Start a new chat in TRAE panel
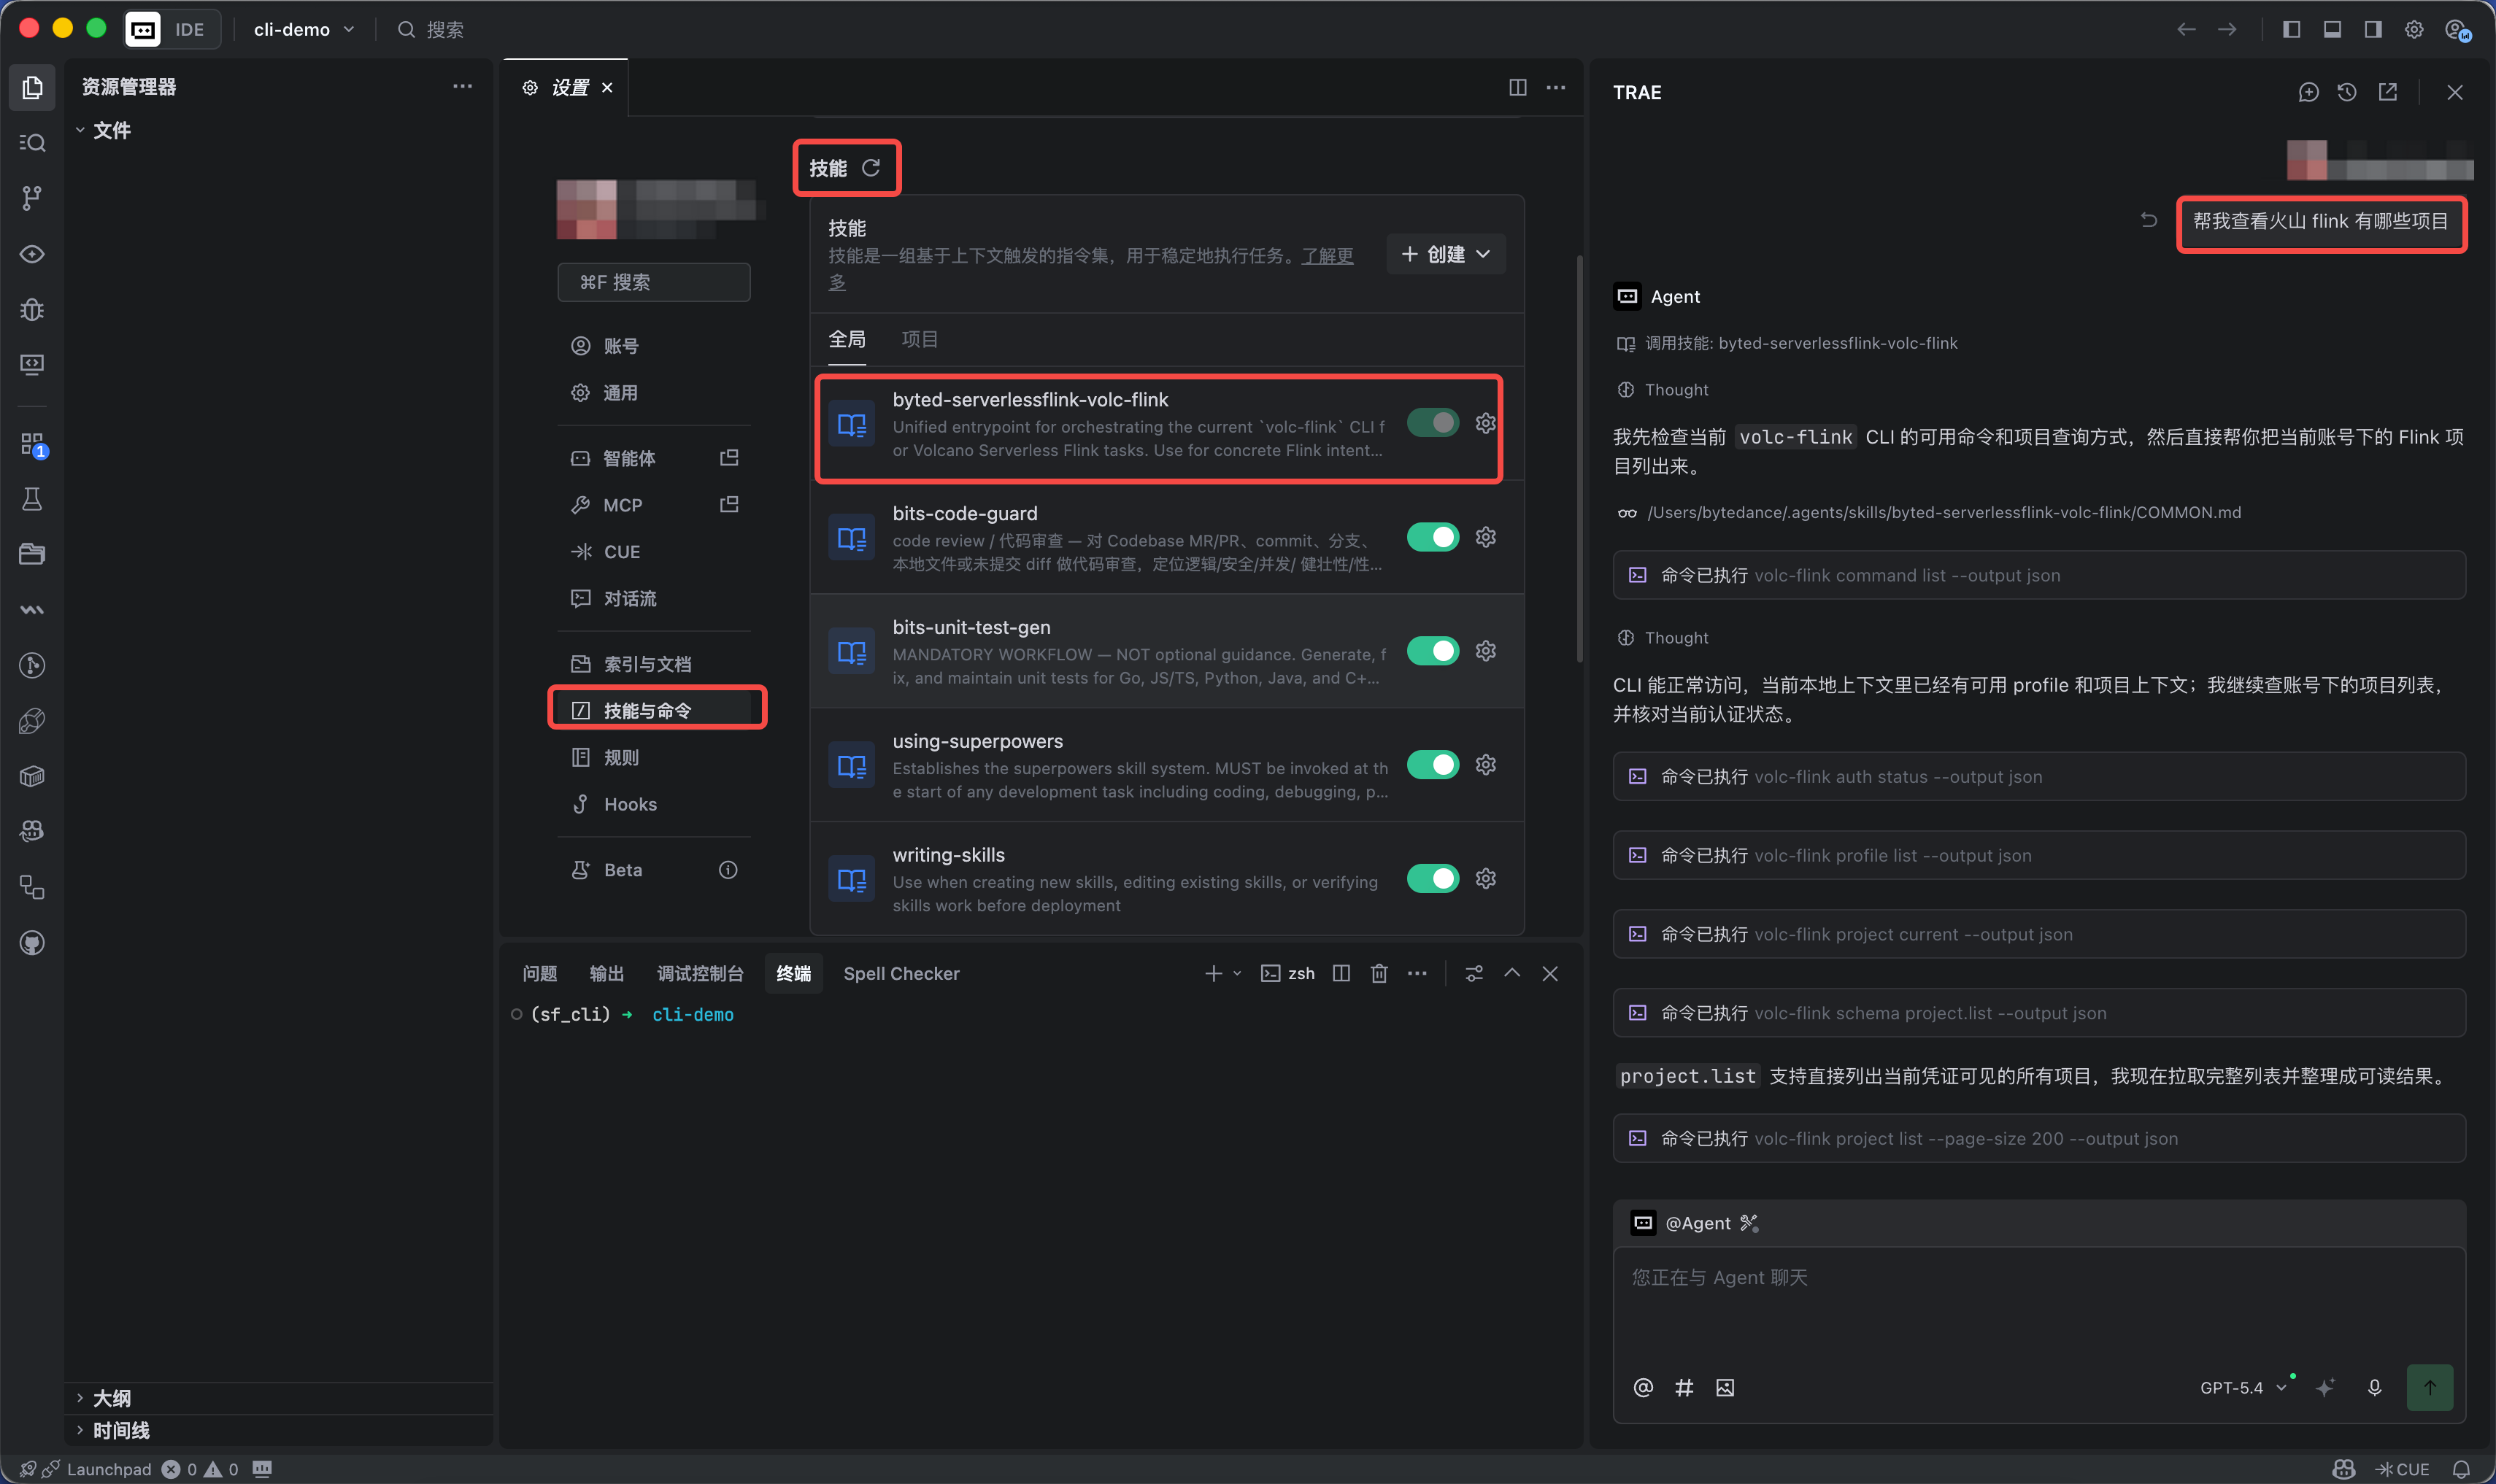The height and width of the screenshot is (1484, 2496). (x=2308, y=92)
